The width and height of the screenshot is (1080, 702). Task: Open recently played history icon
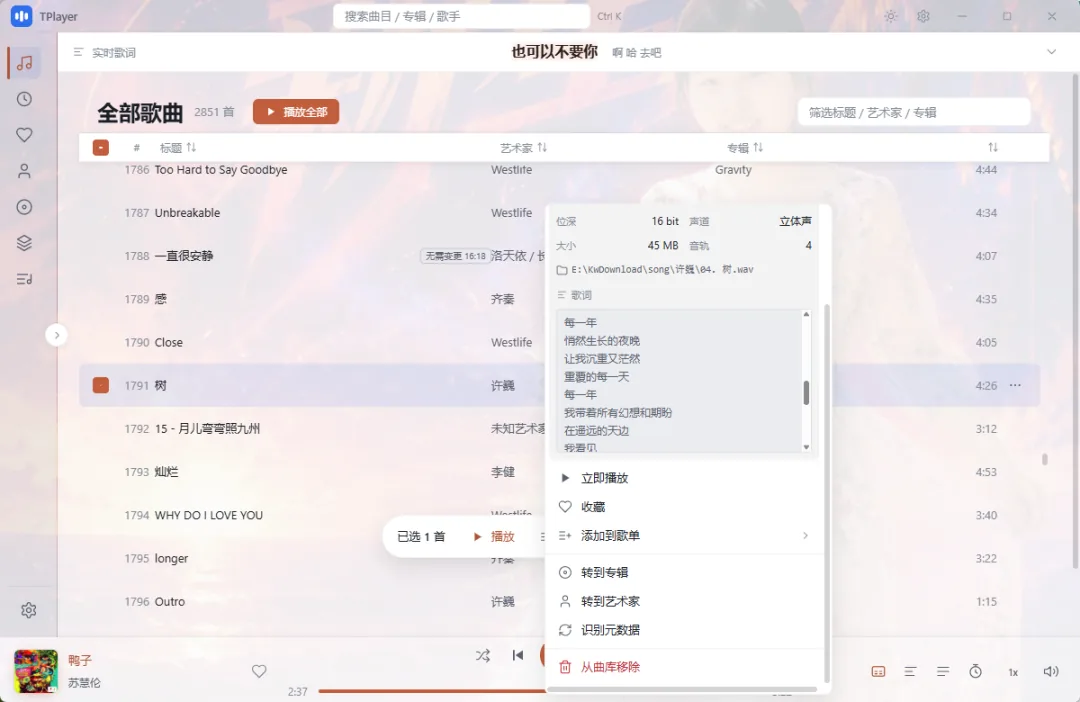(x=24, y=99)
